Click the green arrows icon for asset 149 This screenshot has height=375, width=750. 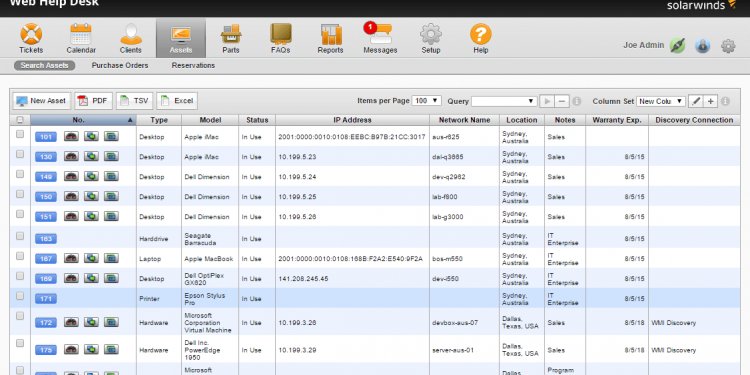point(91,176)
